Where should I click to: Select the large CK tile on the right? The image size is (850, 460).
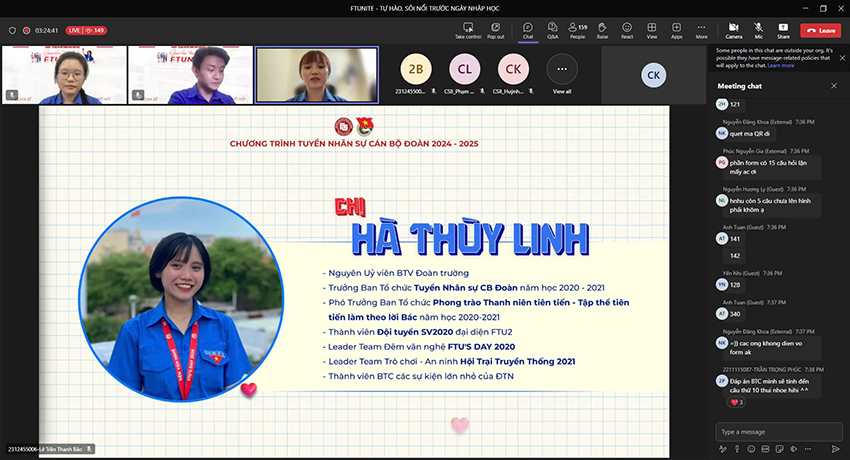654,75
